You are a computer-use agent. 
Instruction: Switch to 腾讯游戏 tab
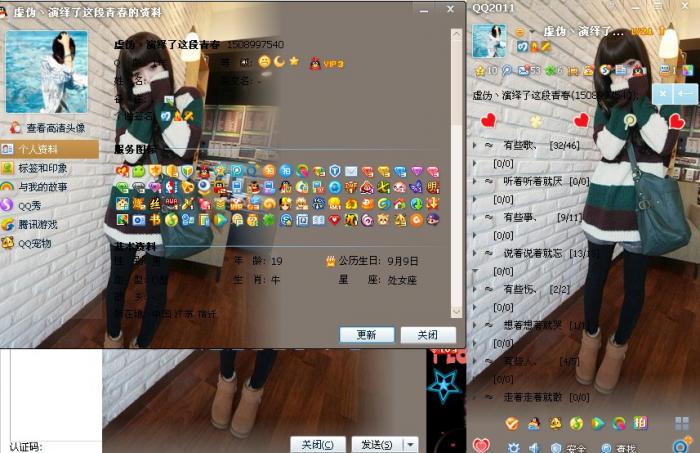tap(50, 224)
